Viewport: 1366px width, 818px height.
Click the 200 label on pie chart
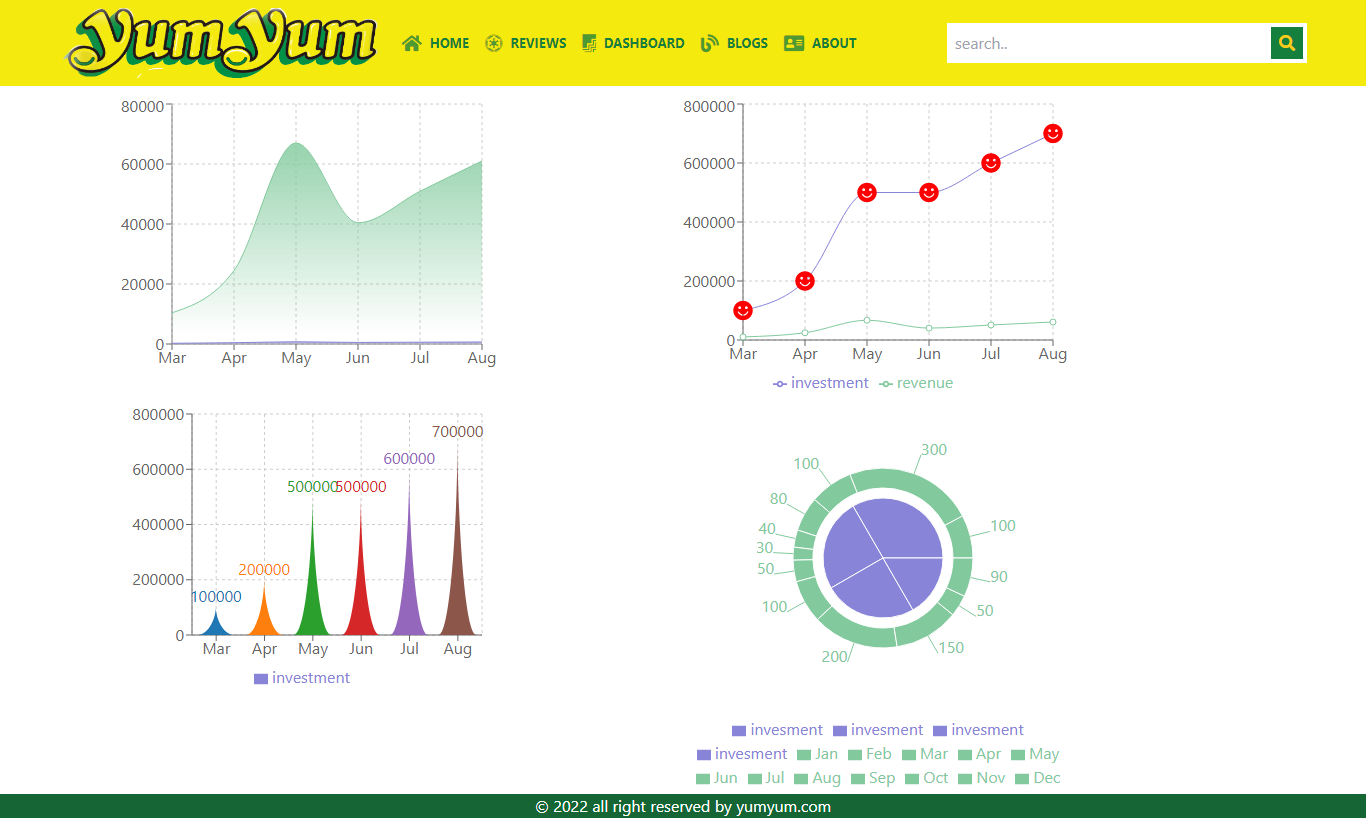[835, 657]
